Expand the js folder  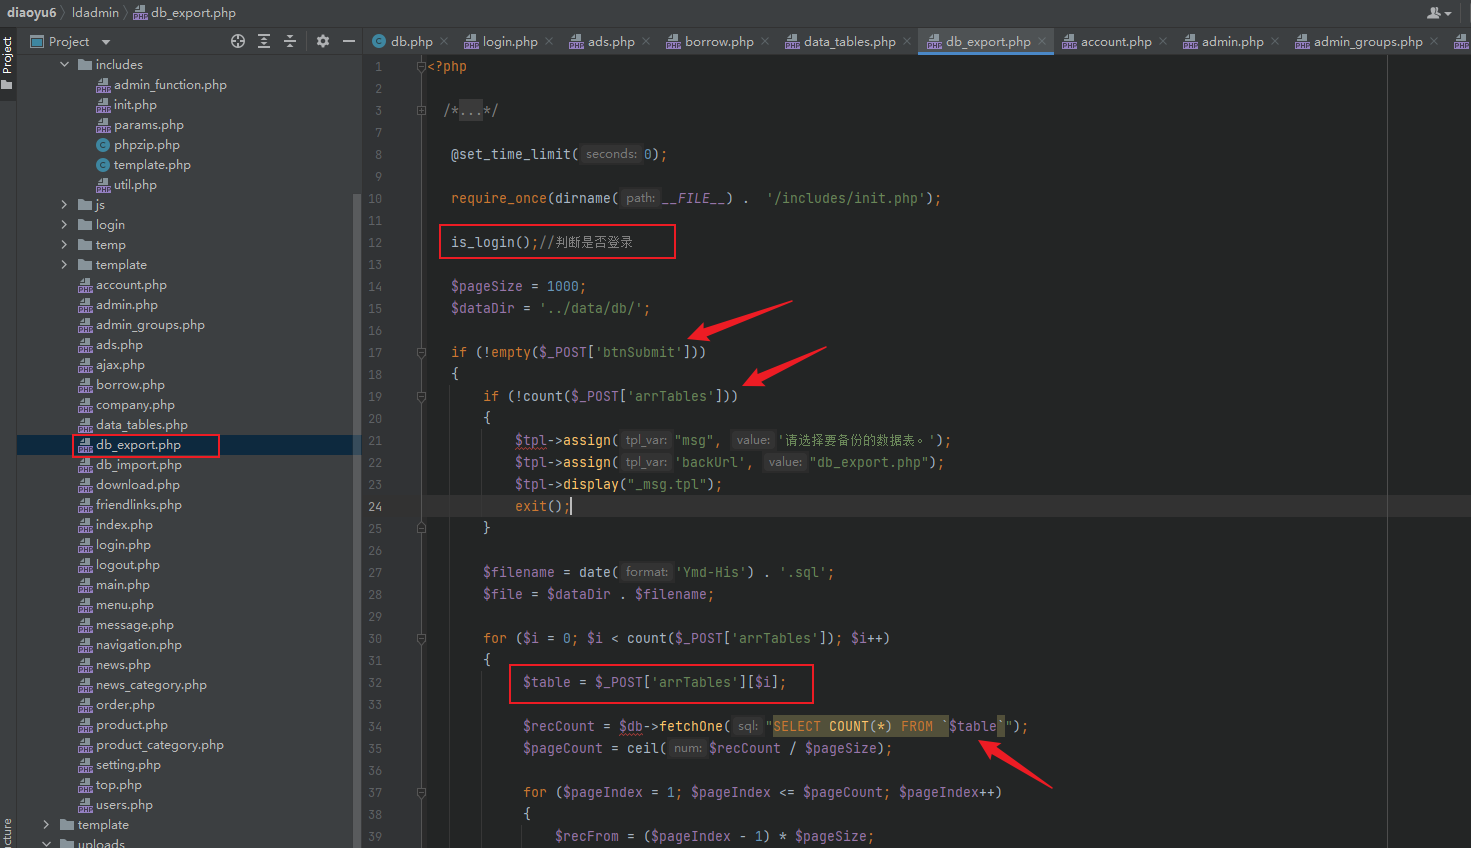coord(65,204)
